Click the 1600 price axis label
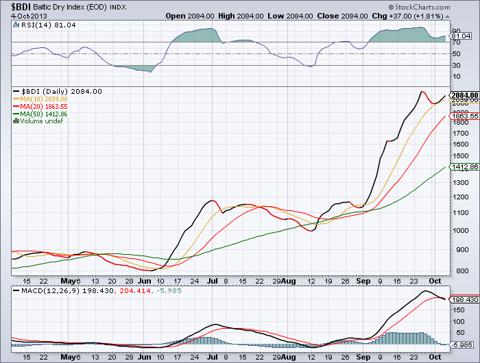Image resolution: width=480 pixels, height=363 pixels. coord(460,144)
